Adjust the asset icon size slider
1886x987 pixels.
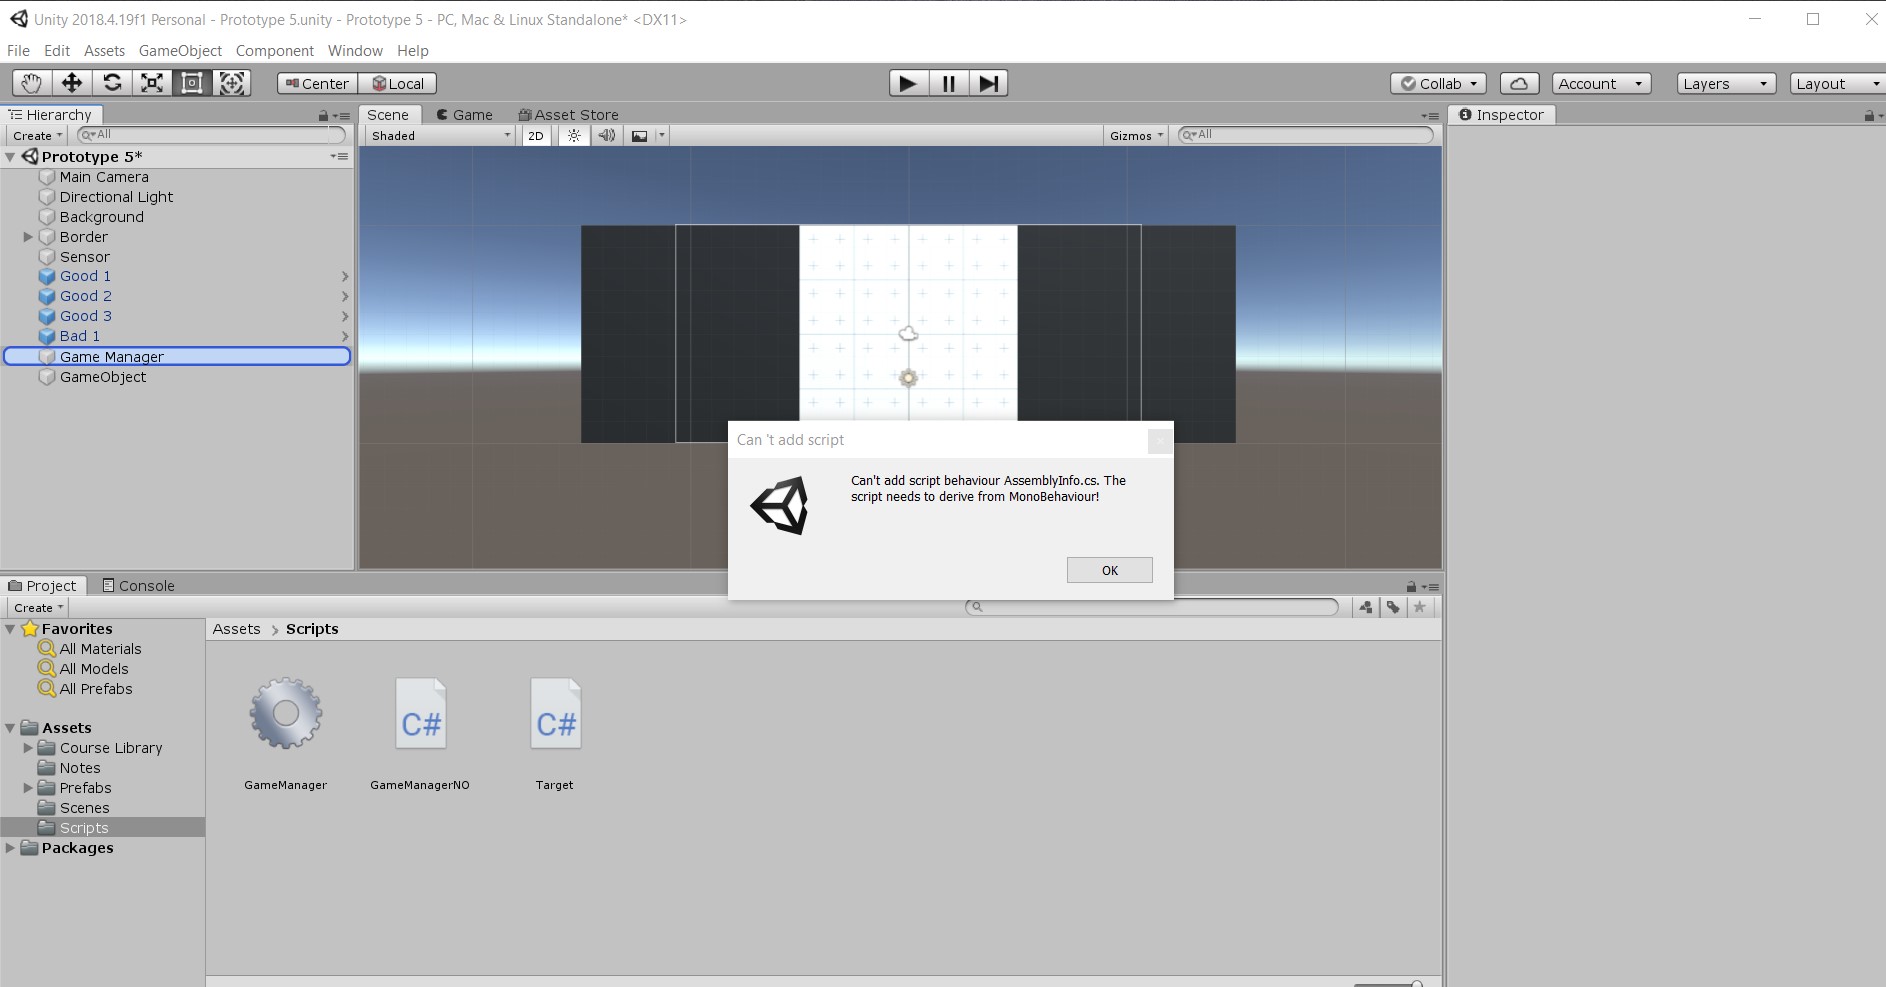pyautogui.click(x=1415, y=984)
